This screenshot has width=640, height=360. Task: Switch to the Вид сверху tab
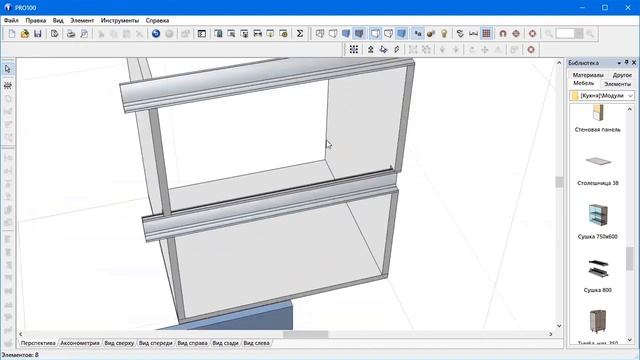119,343
